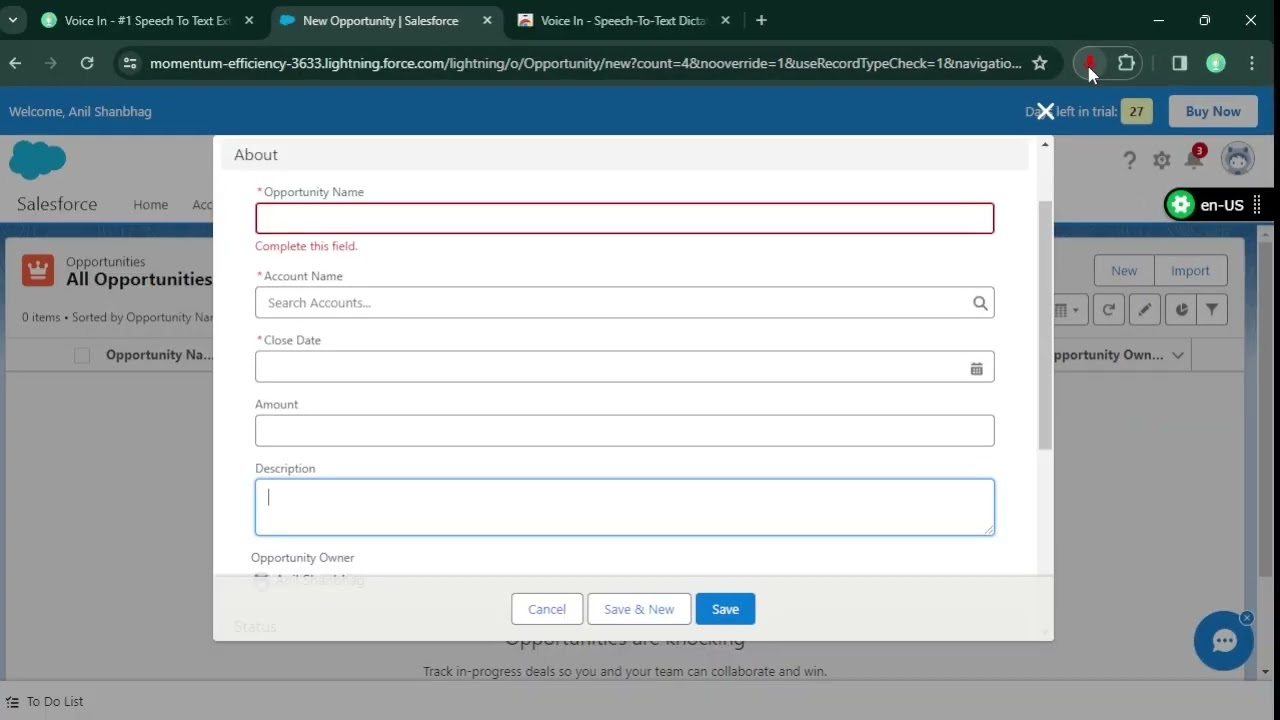Click Save & New button
The height and width of the screenshot is (720, 1280).
coord(639,609)
